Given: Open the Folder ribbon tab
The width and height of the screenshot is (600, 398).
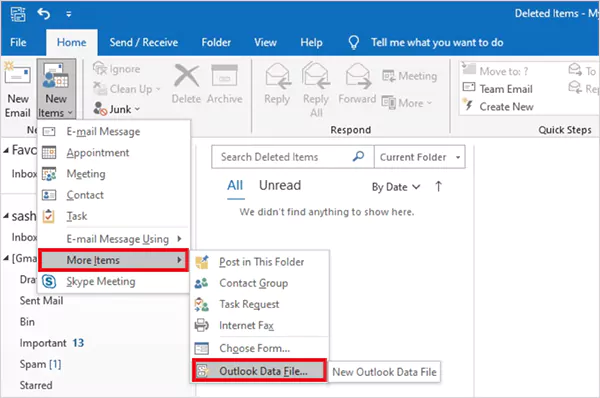Looking at the screenshot, I should (x=216, y=42).
